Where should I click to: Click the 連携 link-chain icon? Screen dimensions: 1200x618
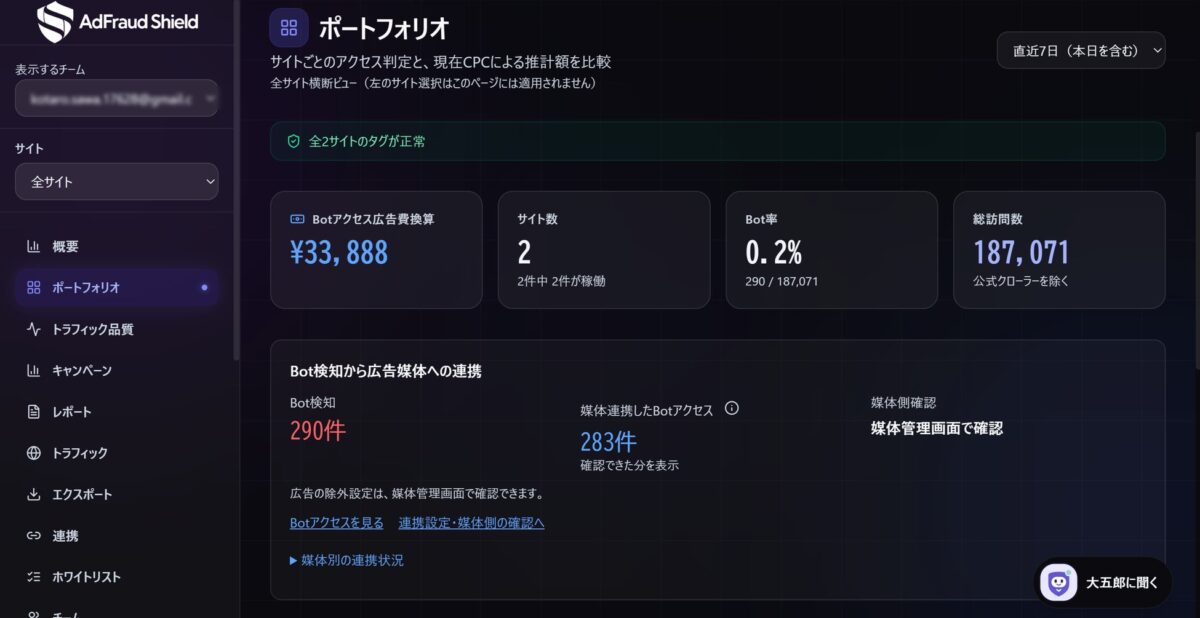pyautogui.click(x=33, y=536)
